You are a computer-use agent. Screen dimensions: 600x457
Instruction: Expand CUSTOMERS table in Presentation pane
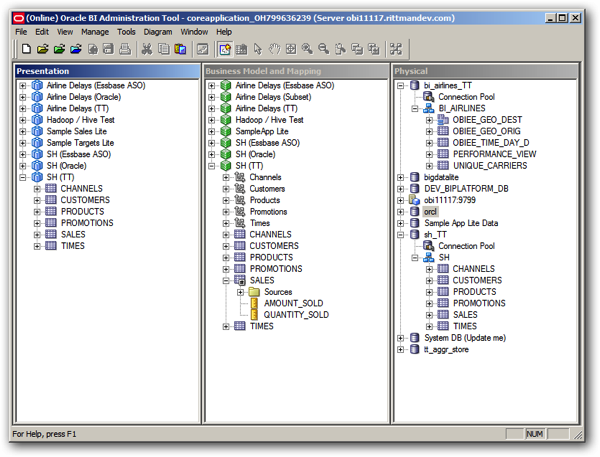pyautogui.click(x=37, y=200)
